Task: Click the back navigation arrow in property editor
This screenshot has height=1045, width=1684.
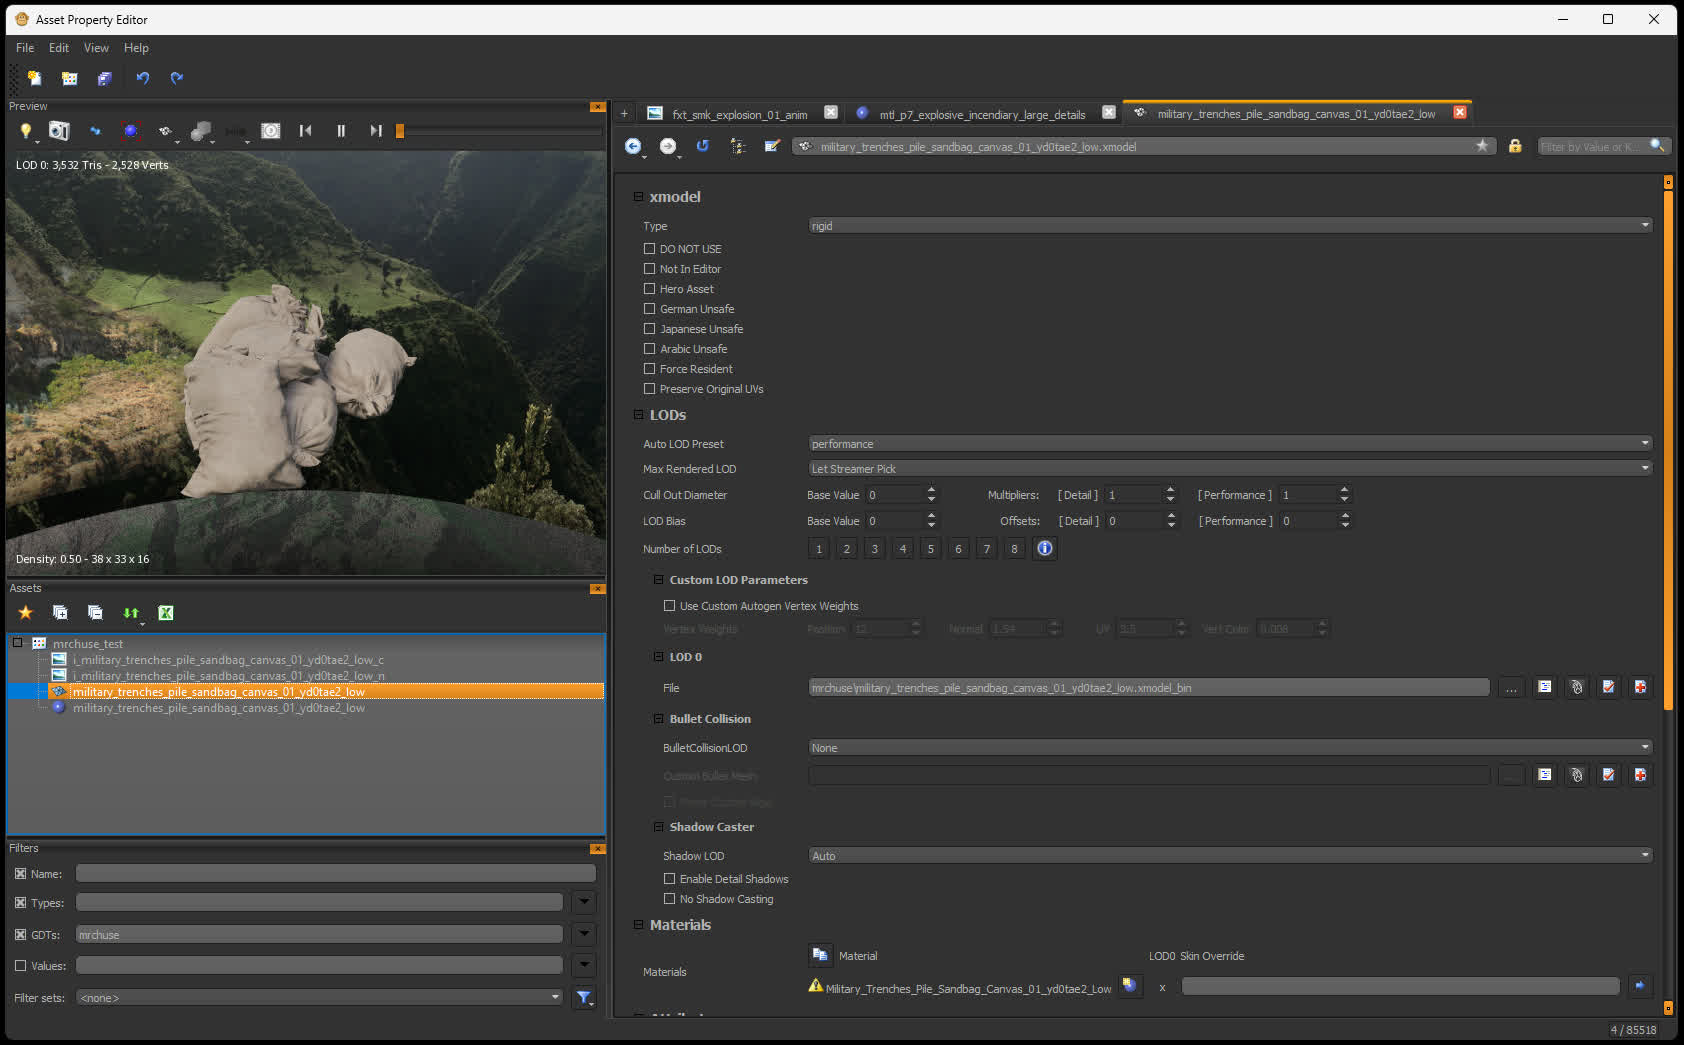Action: click(633, 147)
